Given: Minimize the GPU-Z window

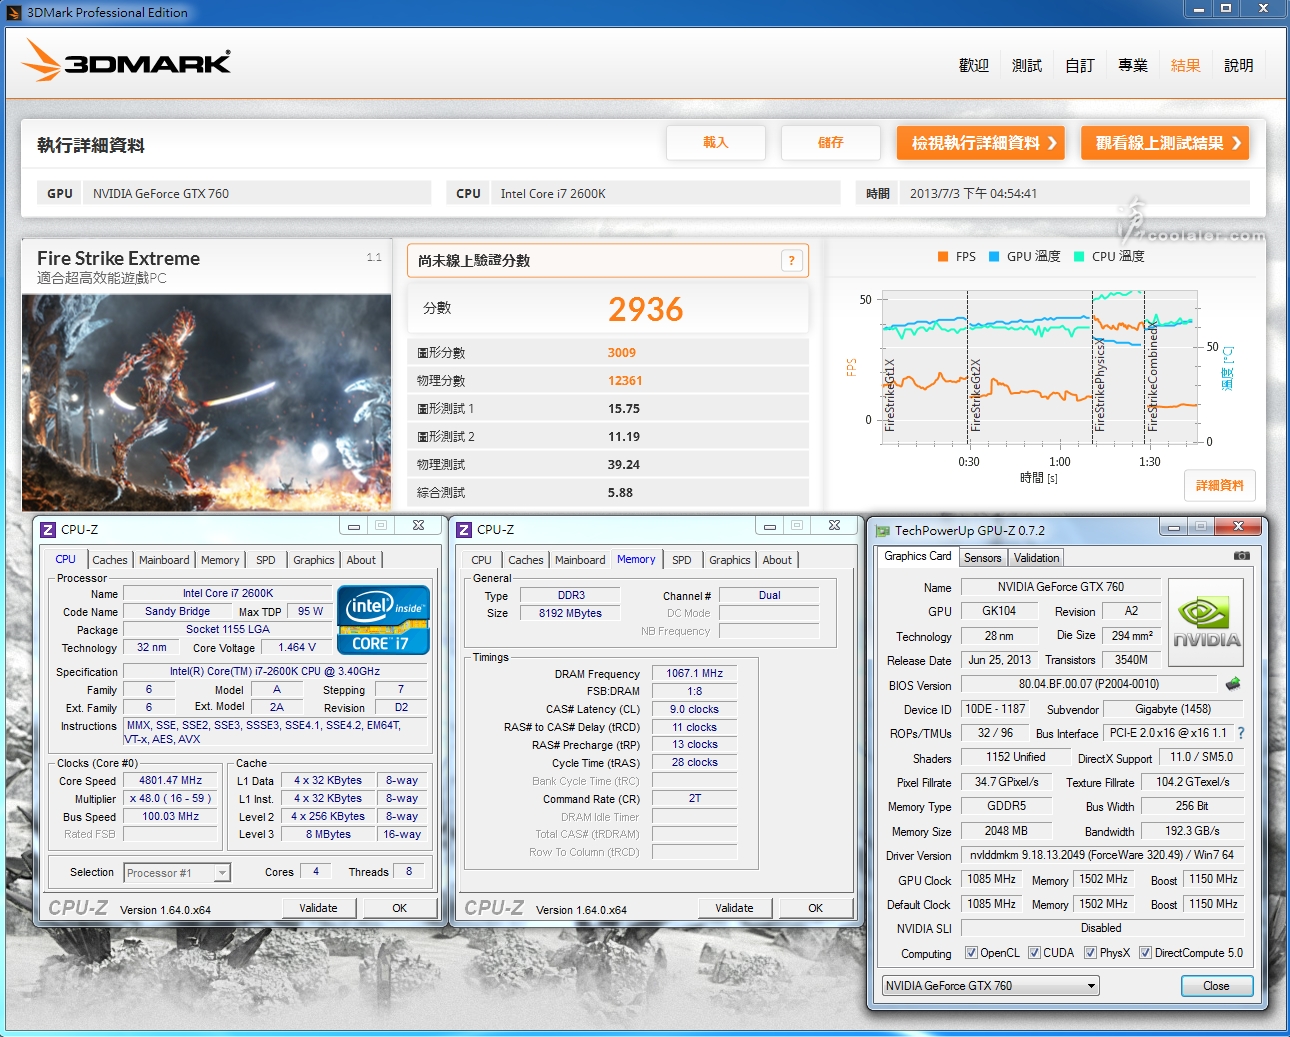Looking at the screenshot, I should 1174,526.
